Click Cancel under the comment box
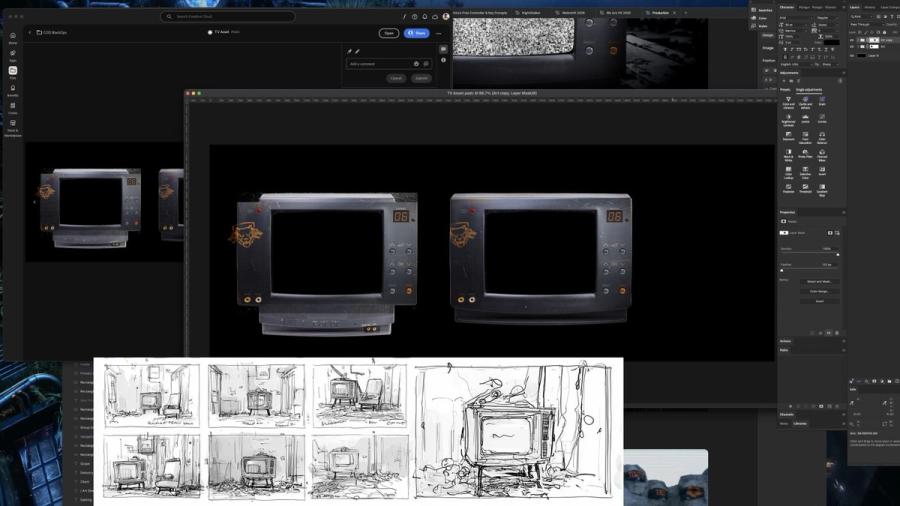 (396, 78)
